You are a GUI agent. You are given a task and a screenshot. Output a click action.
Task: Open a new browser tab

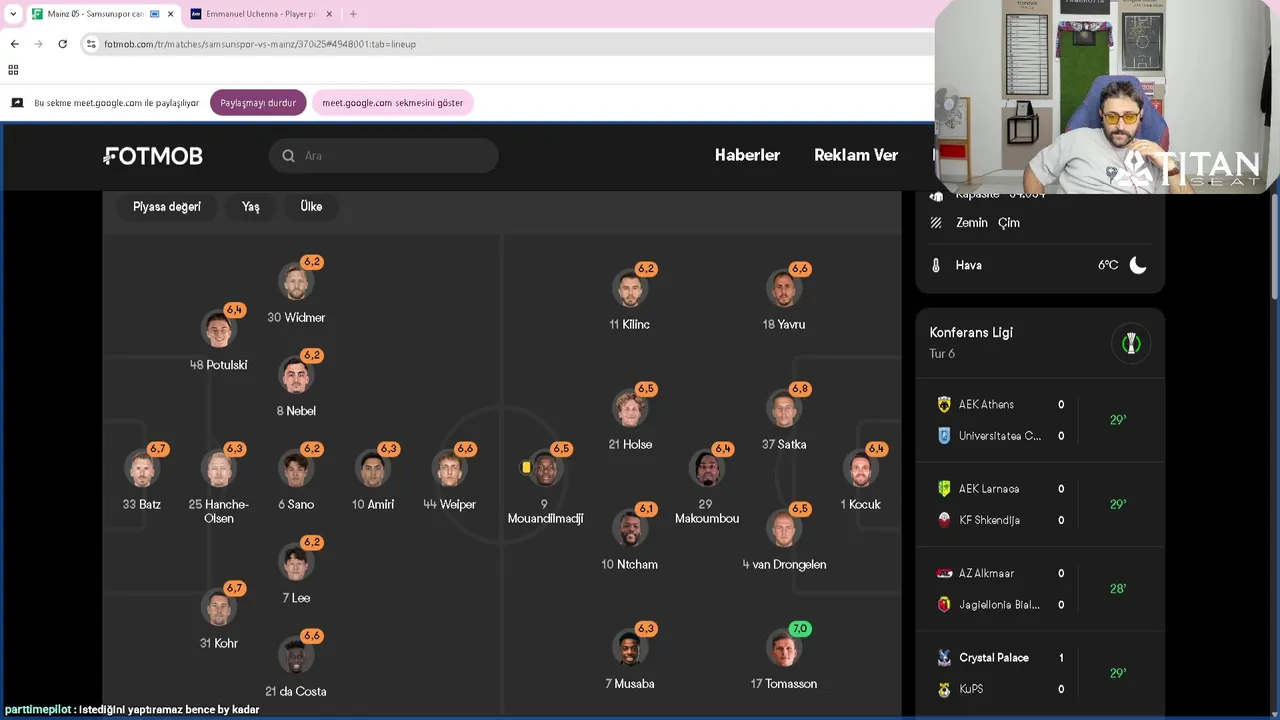tap(353, 14)
